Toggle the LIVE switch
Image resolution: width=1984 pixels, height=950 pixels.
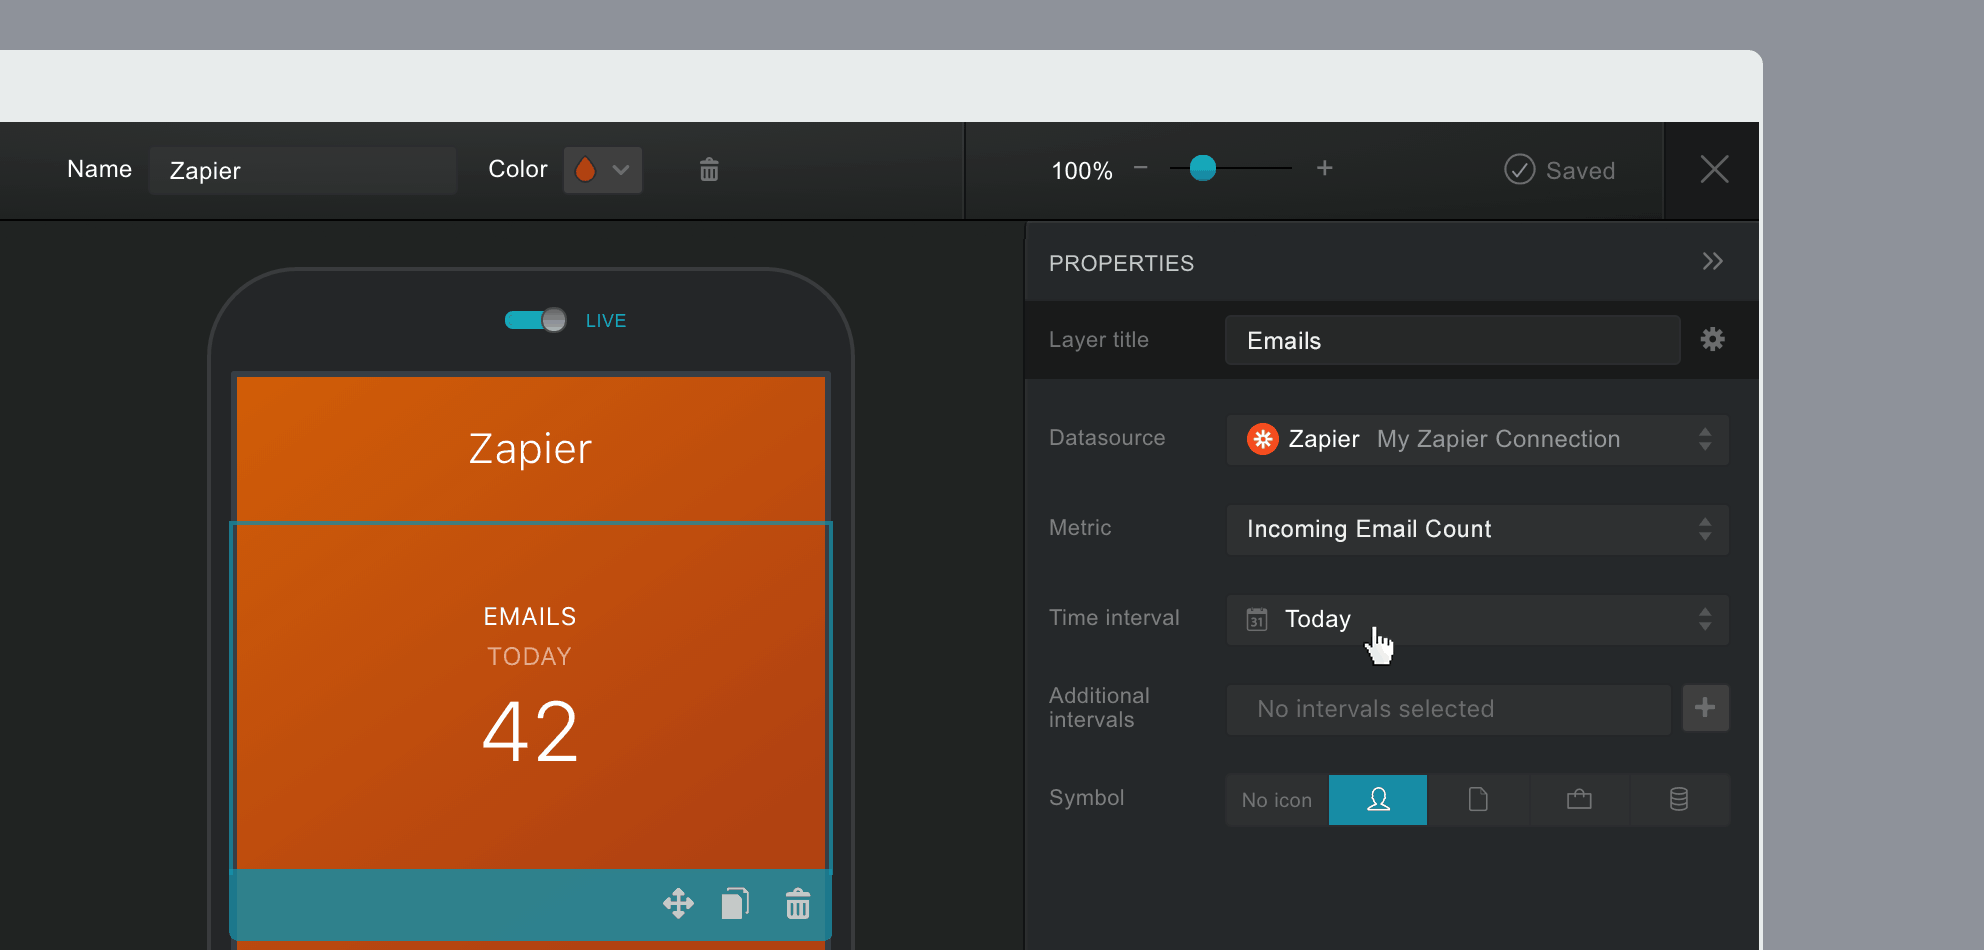pyautogui.click(x=535, y=320)
